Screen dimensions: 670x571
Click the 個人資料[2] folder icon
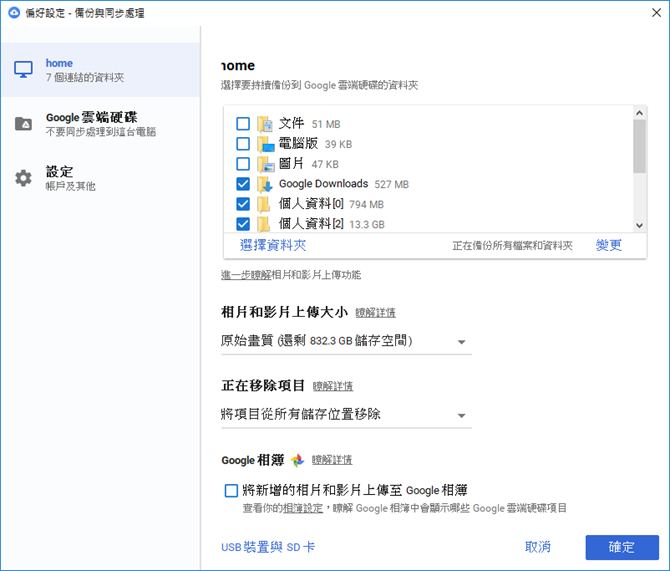coord(264,224)
